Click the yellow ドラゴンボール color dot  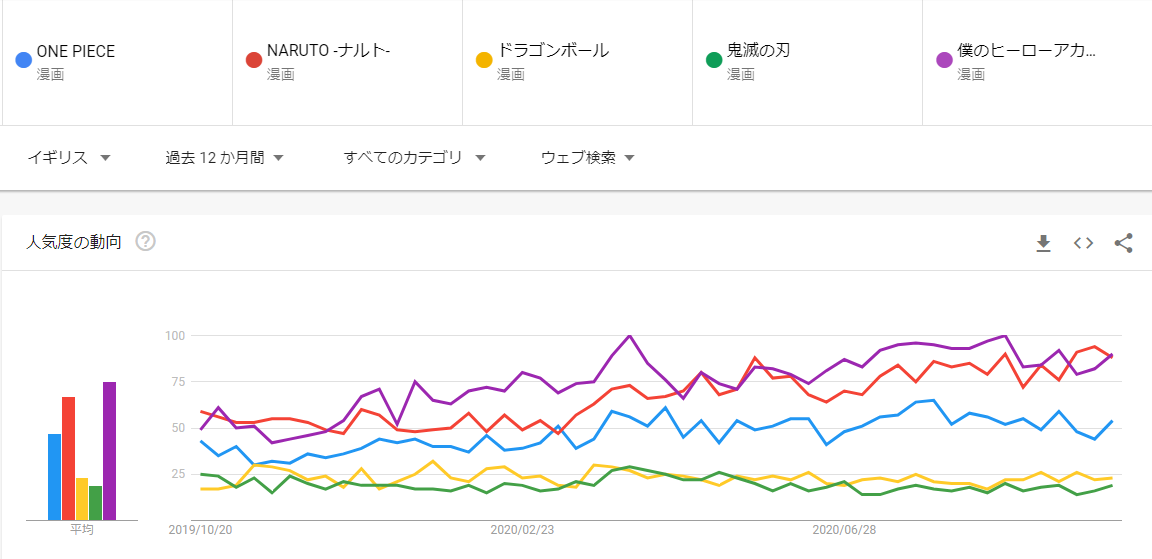click(484, 60)
